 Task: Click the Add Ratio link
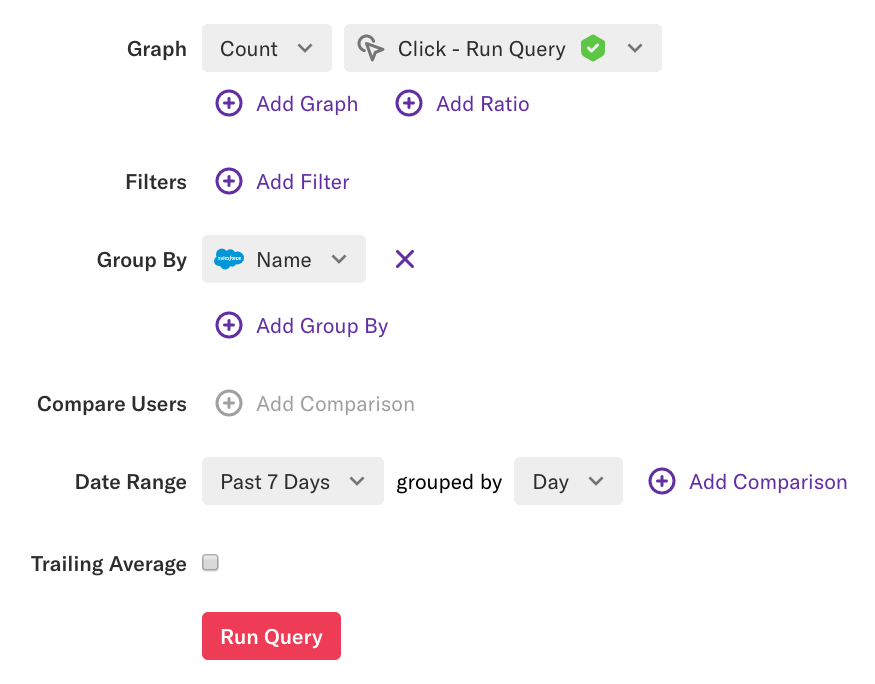click(x=483, y=104)
